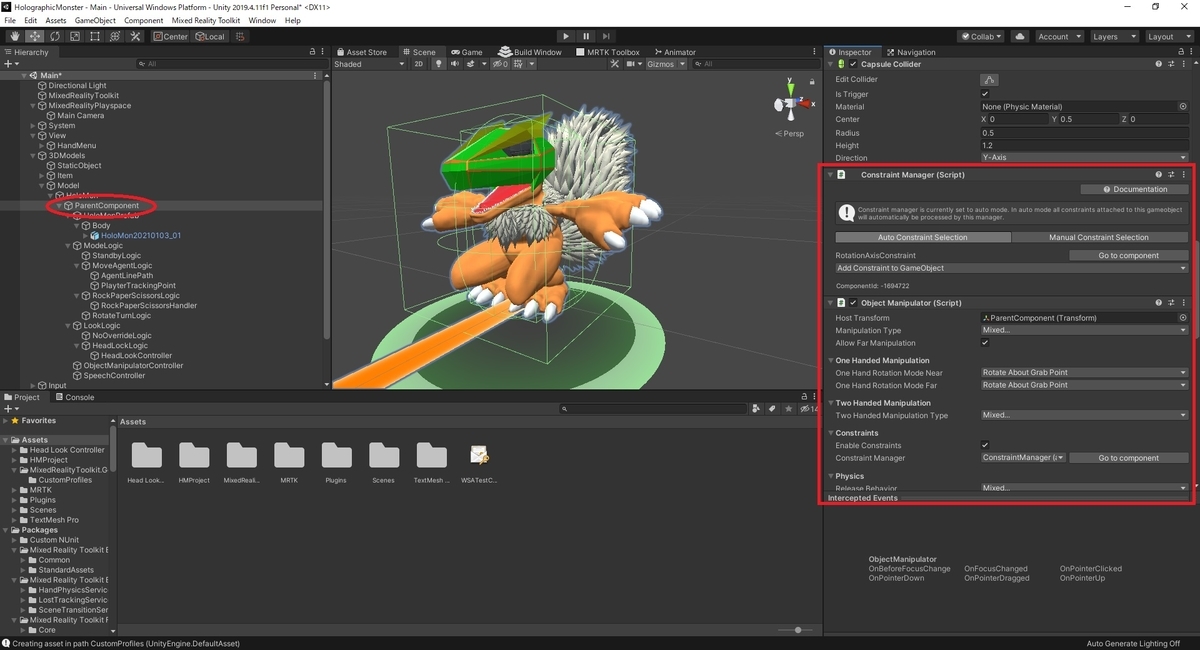
Task: Click RotationAxisConstraint Go to component
Action: pos(1129,255)
